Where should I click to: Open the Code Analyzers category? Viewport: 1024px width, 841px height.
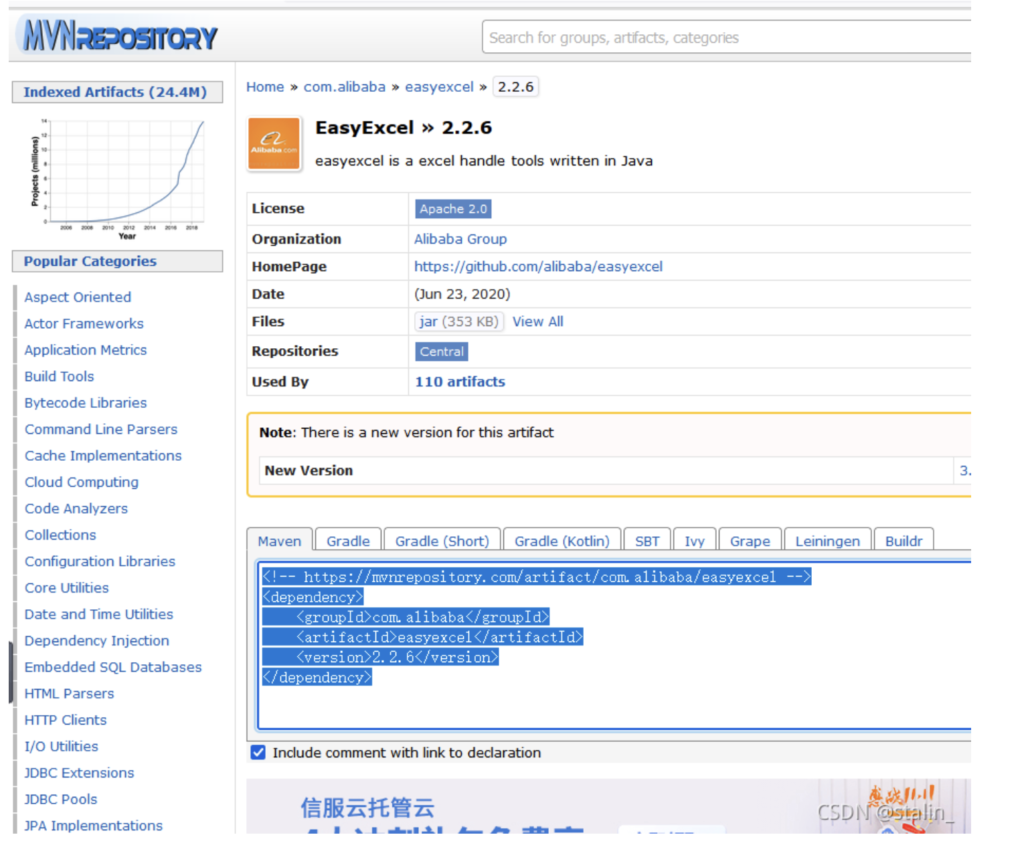(x=76, y=509)
